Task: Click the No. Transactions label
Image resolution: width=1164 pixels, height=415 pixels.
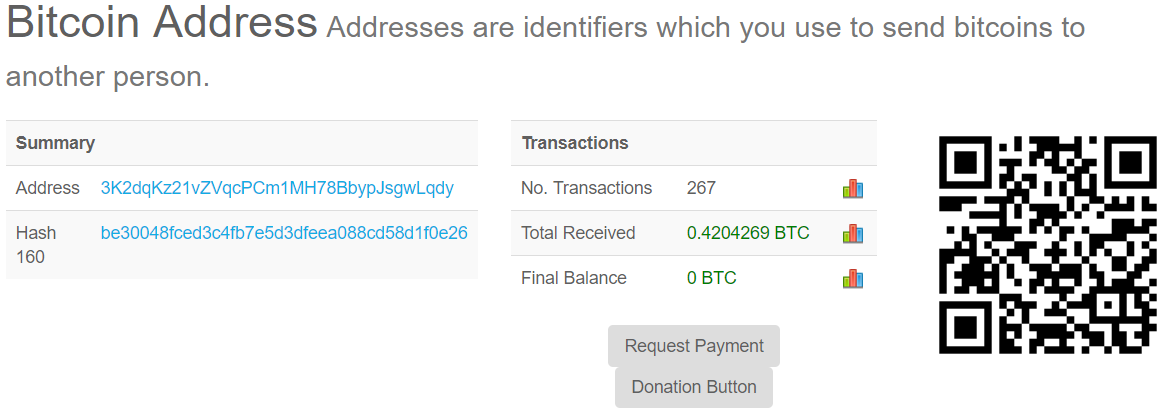Action: coord(586,188)
